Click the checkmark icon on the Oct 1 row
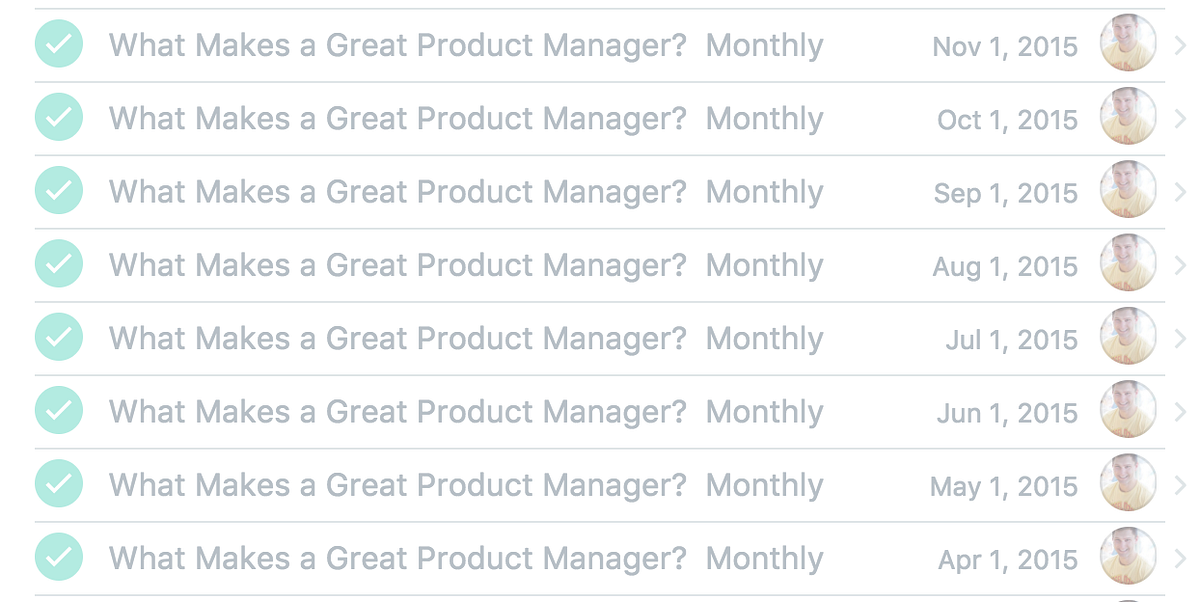Image resolution: width=1200 pixels, height=602 pixels. (x=58, y=118)
